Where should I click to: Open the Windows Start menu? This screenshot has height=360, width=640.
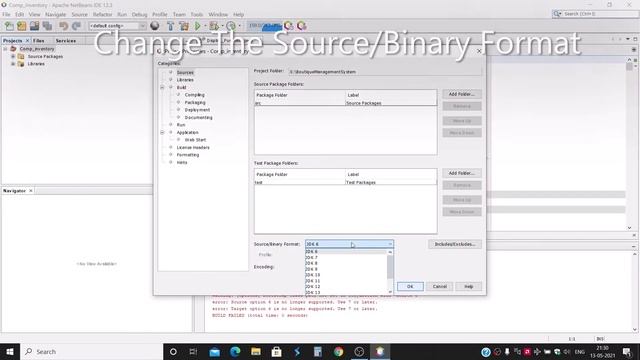click(x=10, y=351)
